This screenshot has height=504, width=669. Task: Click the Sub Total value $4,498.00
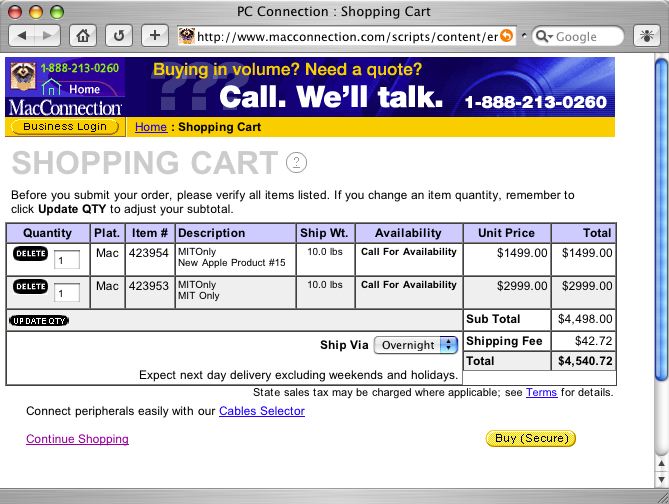(x=585, y=319)
